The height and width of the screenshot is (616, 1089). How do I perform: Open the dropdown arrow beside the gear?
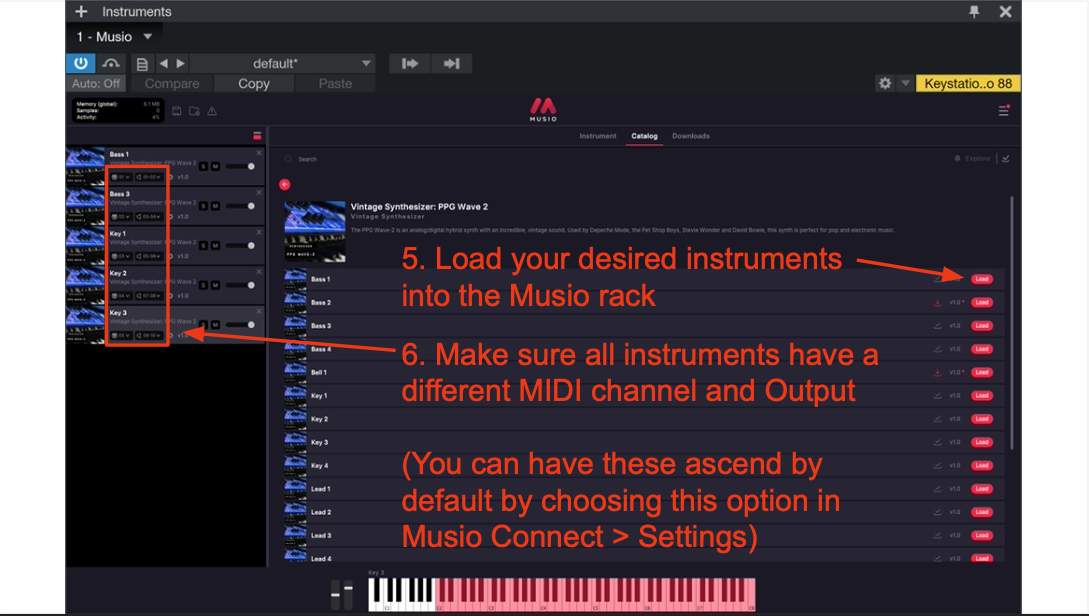[905, 83]
